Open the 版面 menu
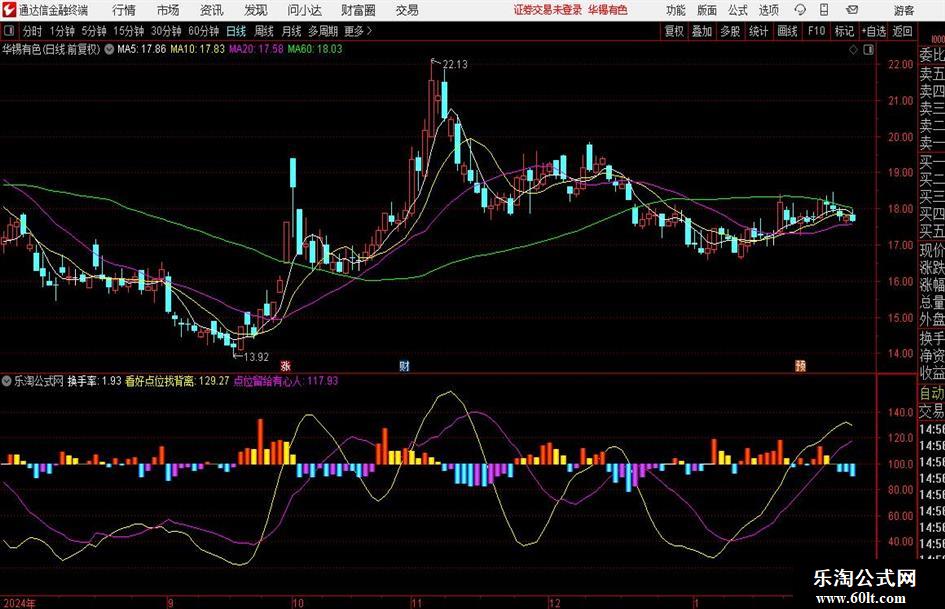Screen dimensions: 945x609 pos(707,10)
